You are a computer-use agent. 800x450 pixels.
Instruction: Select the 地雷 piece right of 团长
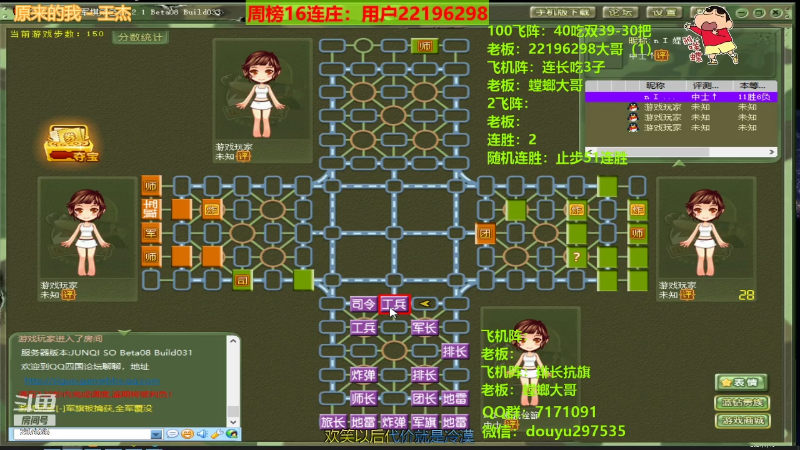click(455, 398)
